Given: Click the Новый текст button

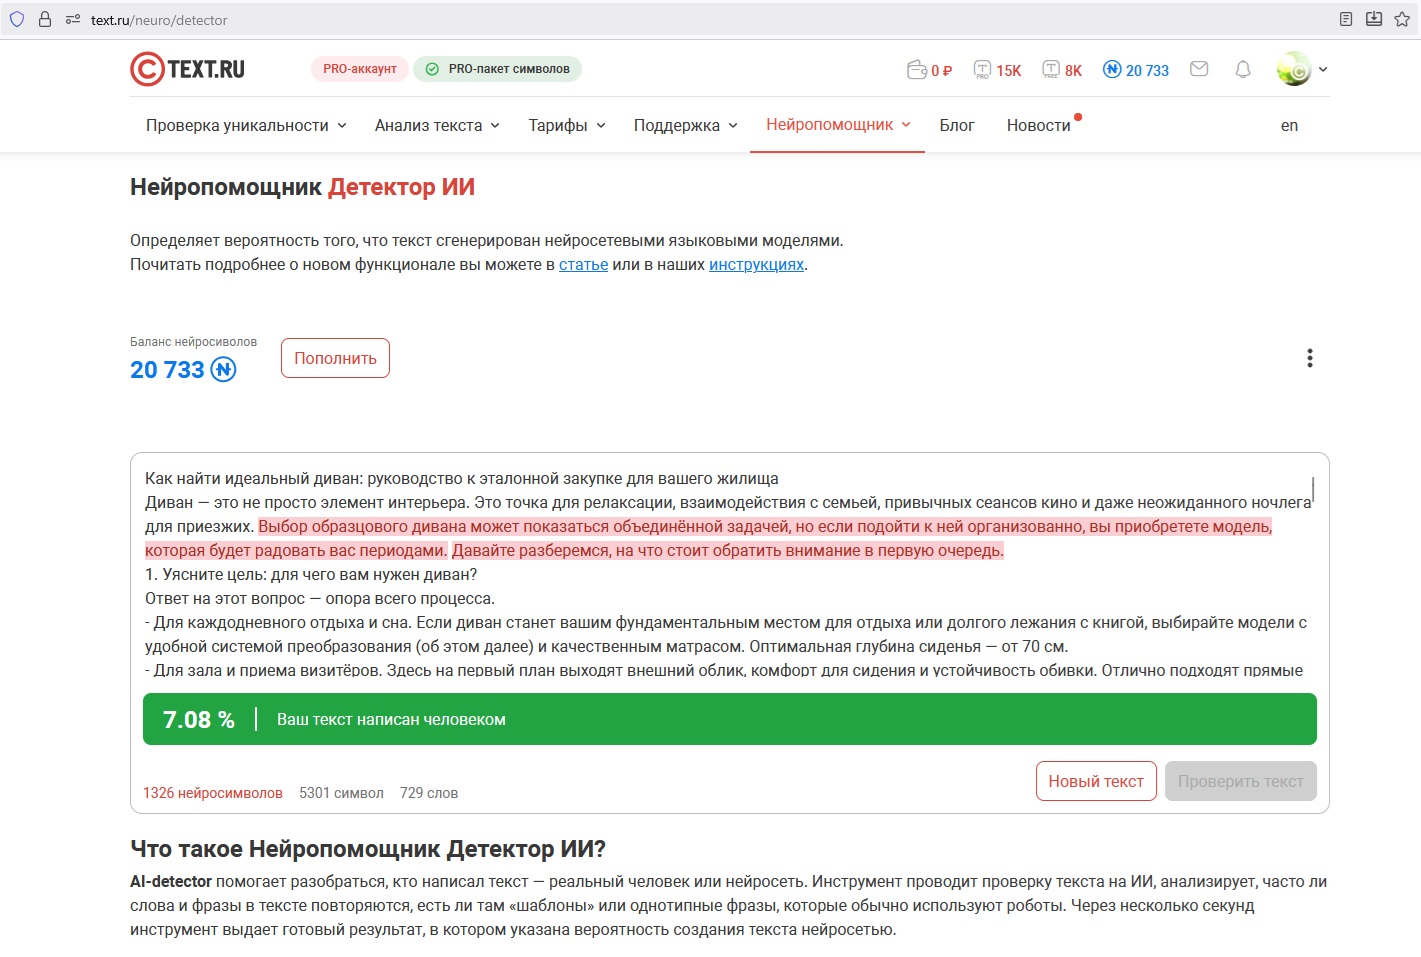Looking at the screenshot, I should [x=1096, y=781].
